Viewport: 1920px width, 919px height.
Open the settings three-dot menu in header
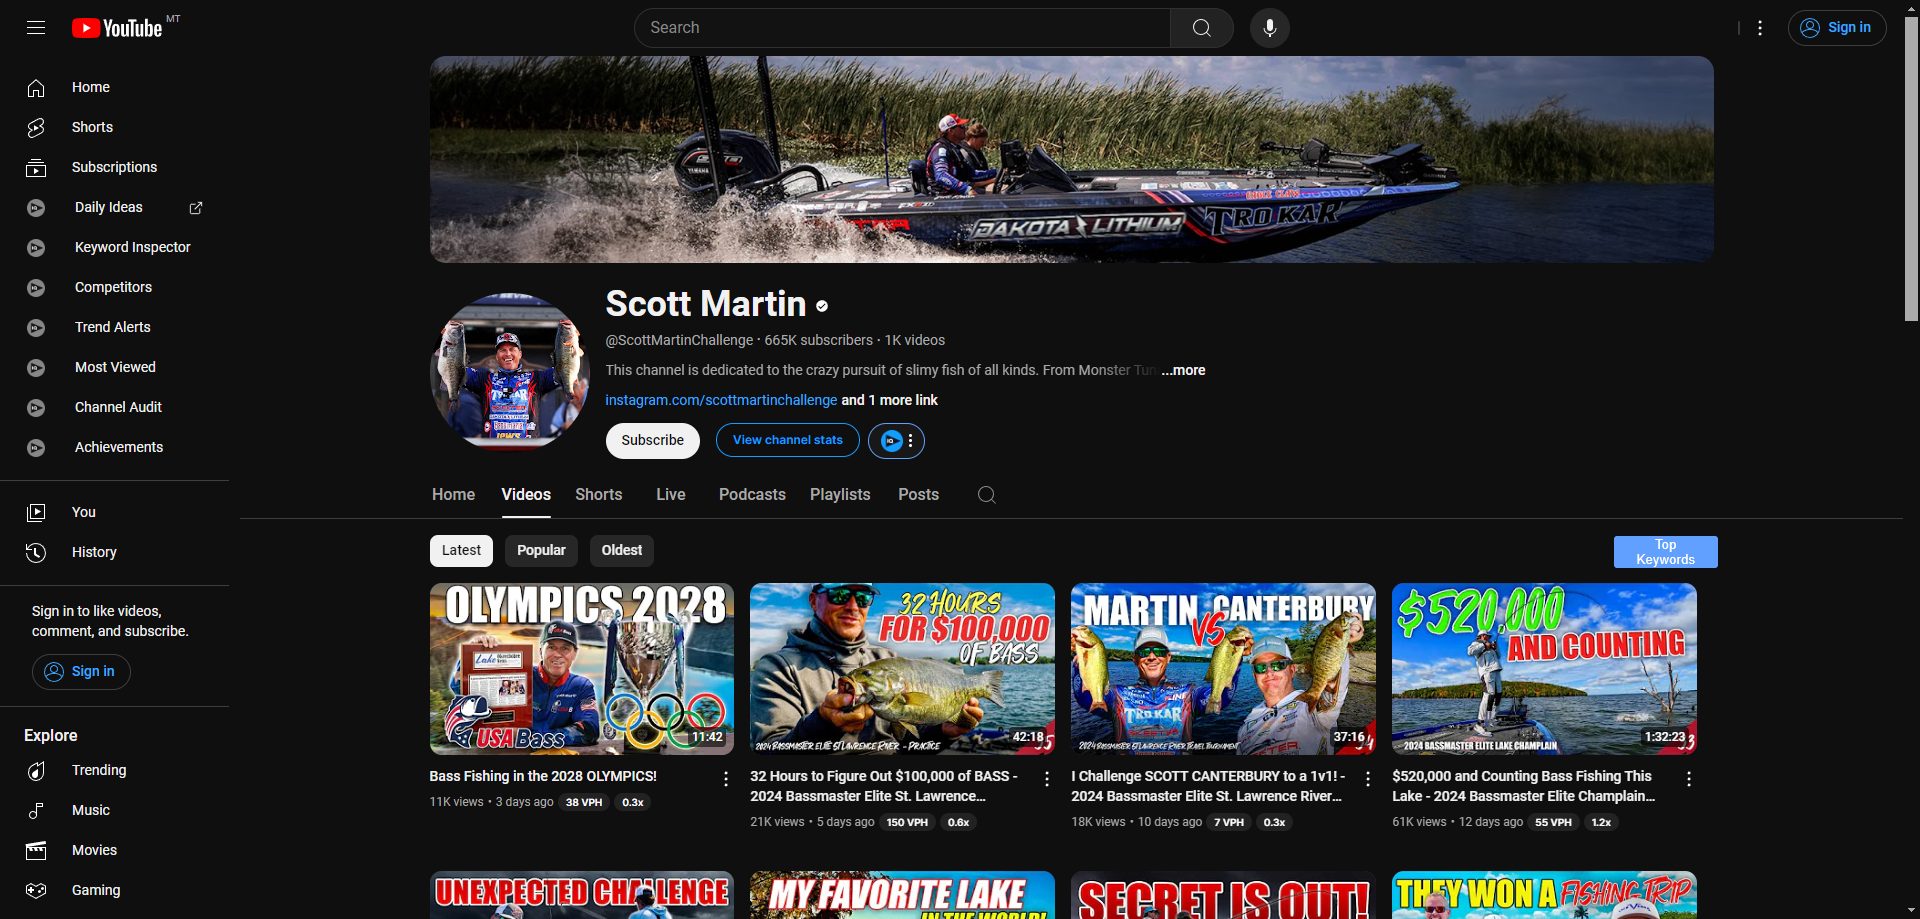point(1760,28)
